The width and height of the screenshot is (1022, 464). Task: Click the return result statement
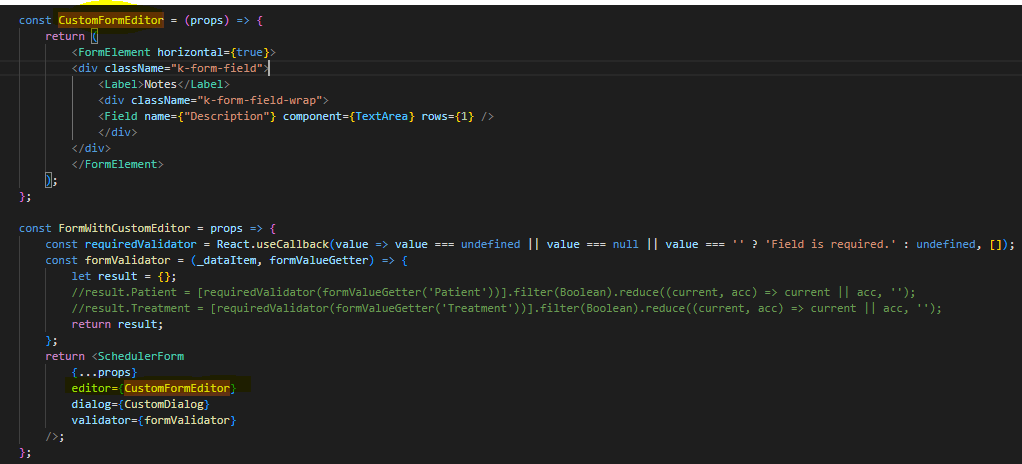tap(117, 324)
